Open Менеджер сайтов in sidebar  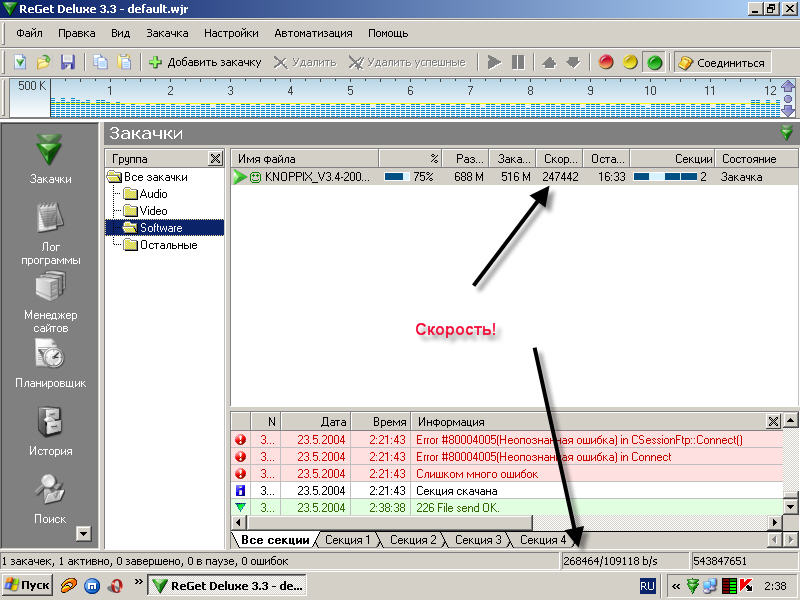50,301
